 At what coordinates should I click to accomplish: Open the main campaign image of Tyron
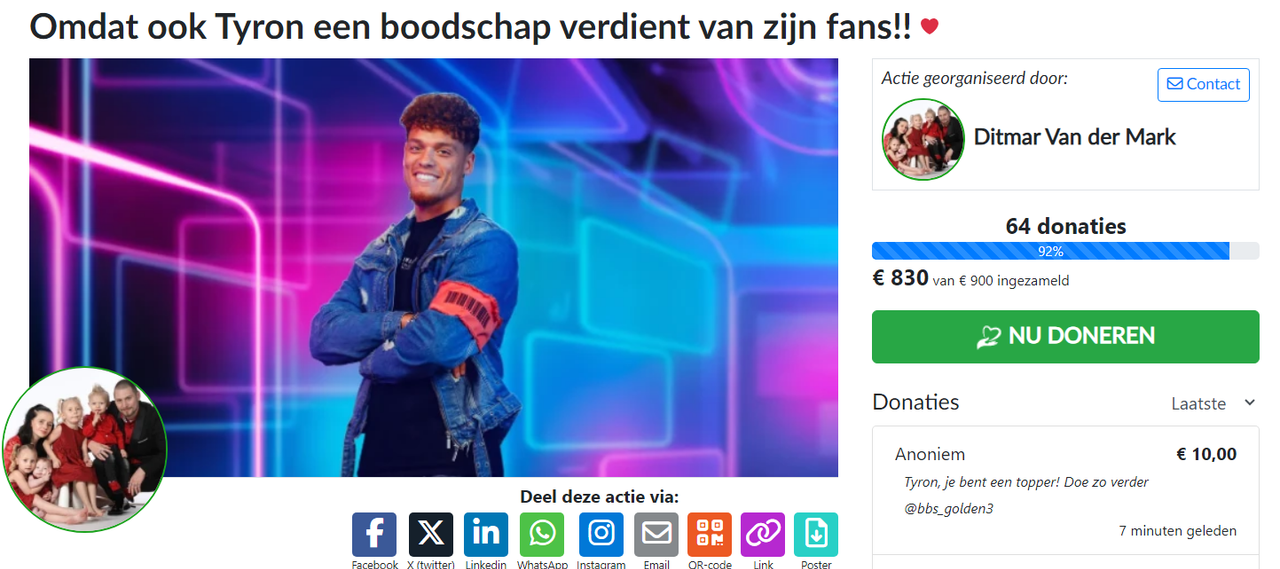pos(433,267)
